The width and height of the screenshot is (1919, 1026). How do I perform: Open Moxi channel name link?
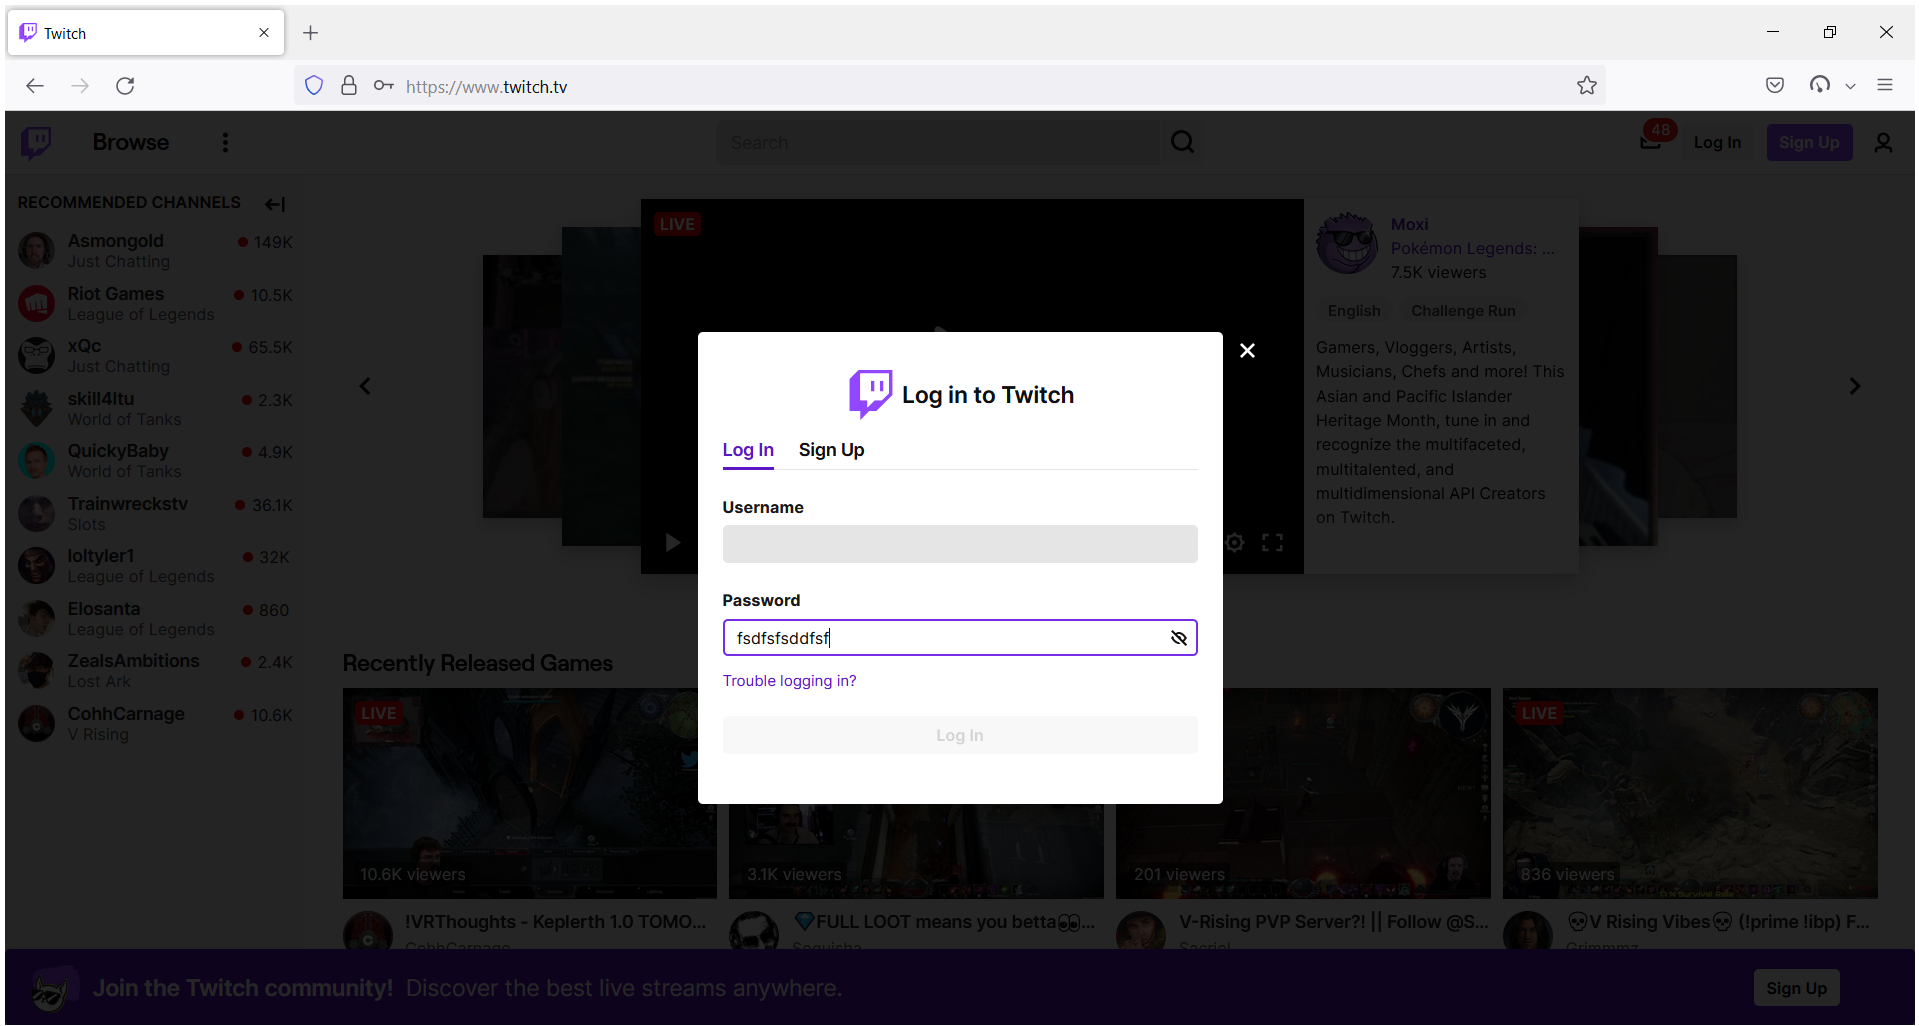coord(1409,225)
